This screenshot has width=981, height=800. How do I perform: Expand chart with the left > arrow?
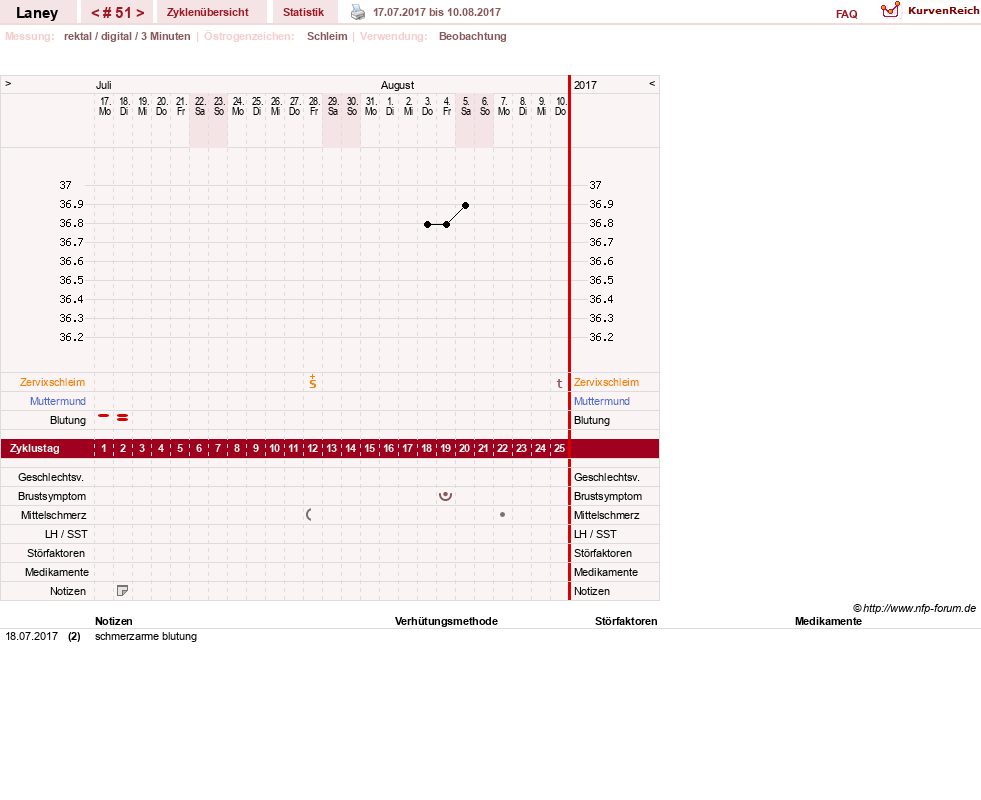8,83
